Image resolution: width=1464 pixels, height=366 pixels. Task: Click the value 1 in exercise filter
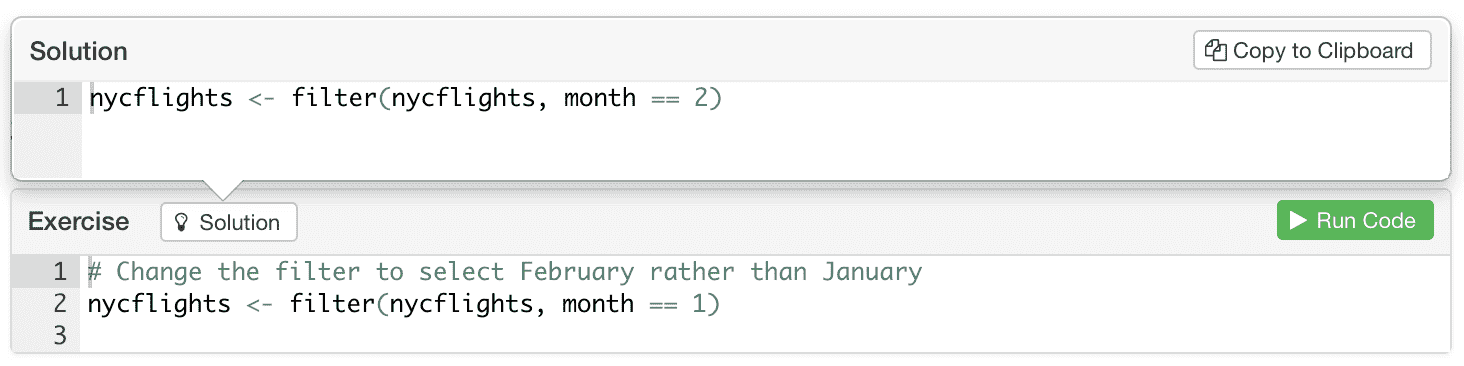pyautogui.click(x=699, y=304)
